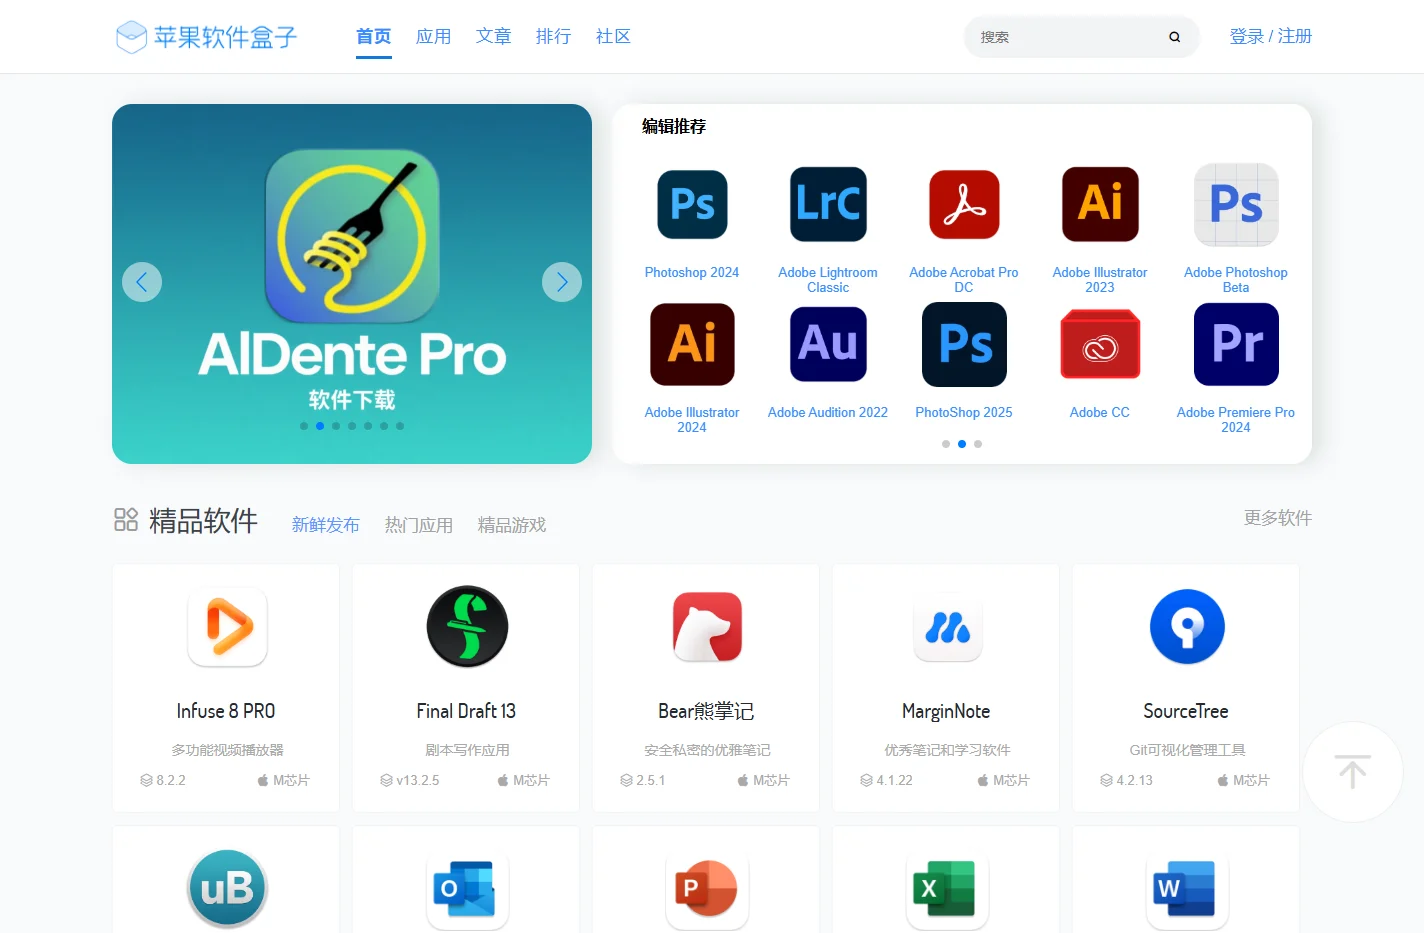Viewport: 1424px width, 933px height.
Task: Click 登录 / 注册 link
Action: click(1271, 36)
